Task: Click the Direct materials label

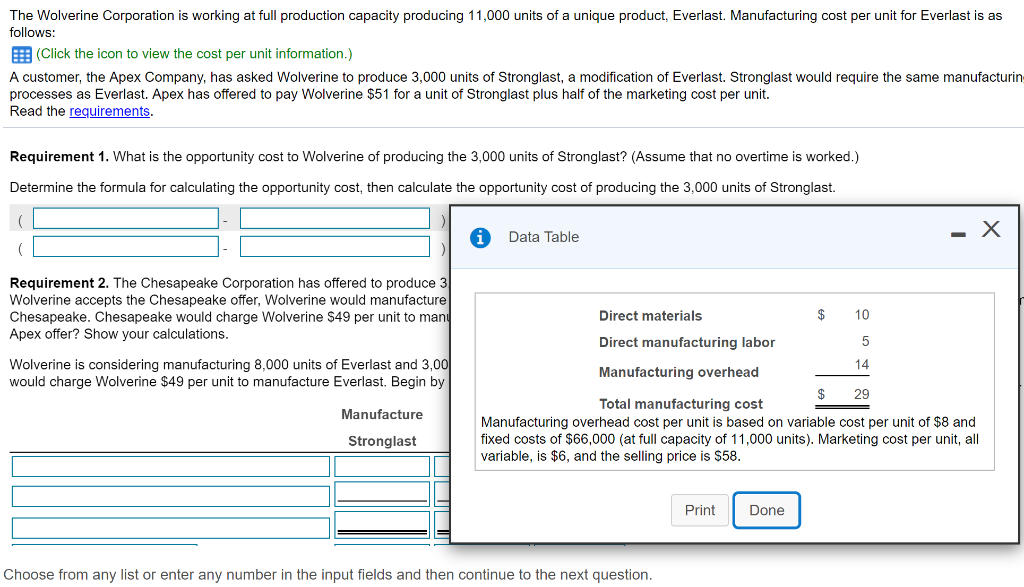Action: [x=650, y=316]
